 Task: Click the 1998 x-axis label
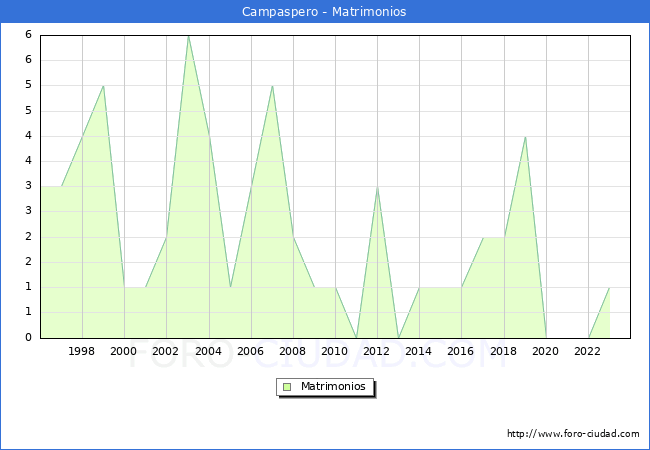point(82,351)
